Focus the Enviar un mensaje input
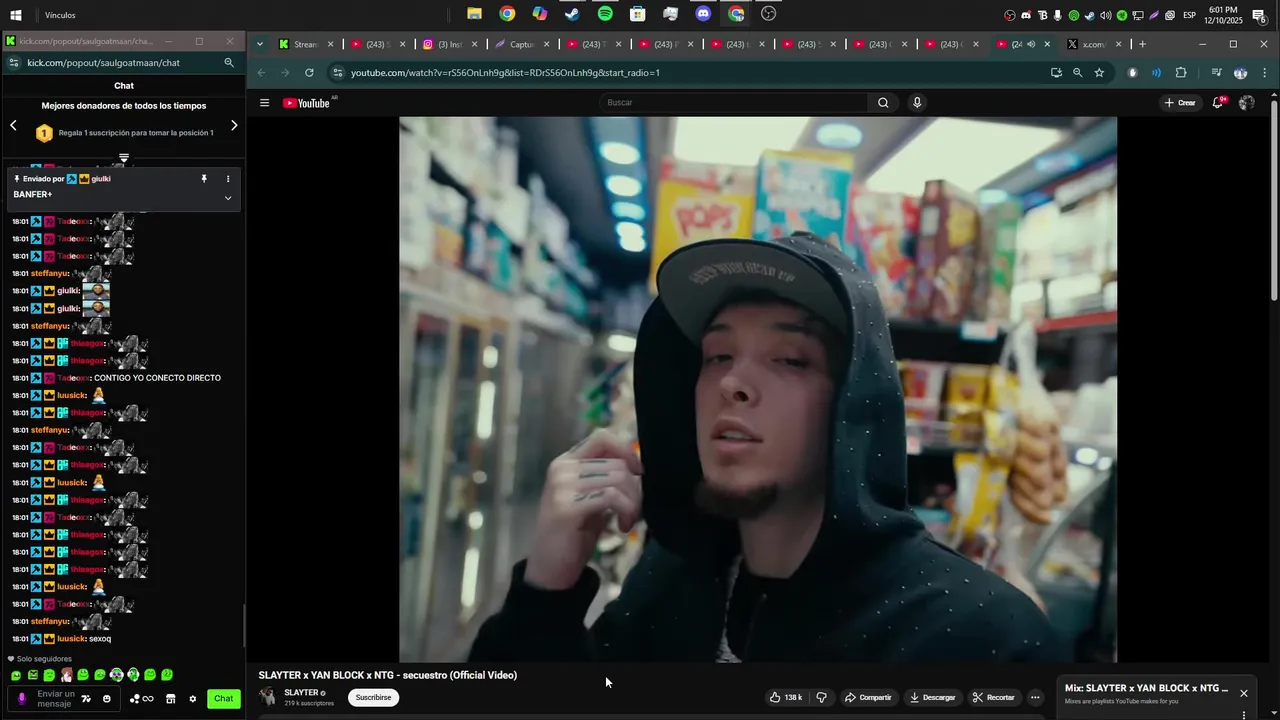The height and width of the screenshot is (720, 1280). (x=55, y=699)
